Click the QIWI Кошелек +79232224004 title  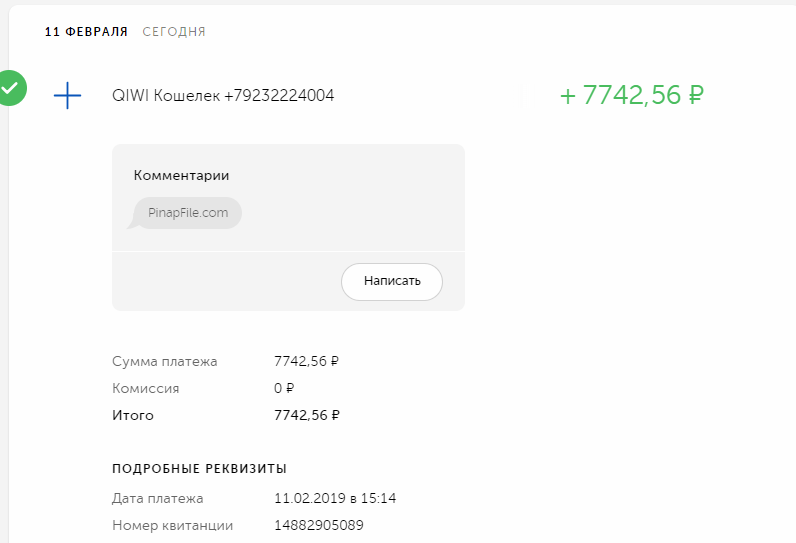click(223, 96)
